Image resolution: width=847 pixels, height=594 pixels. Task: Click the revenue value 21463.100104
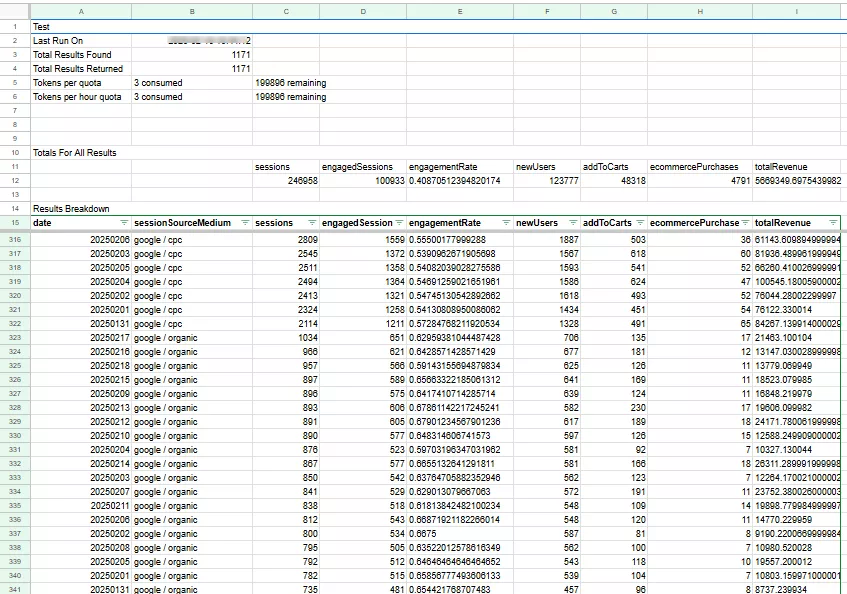point(797,338)
